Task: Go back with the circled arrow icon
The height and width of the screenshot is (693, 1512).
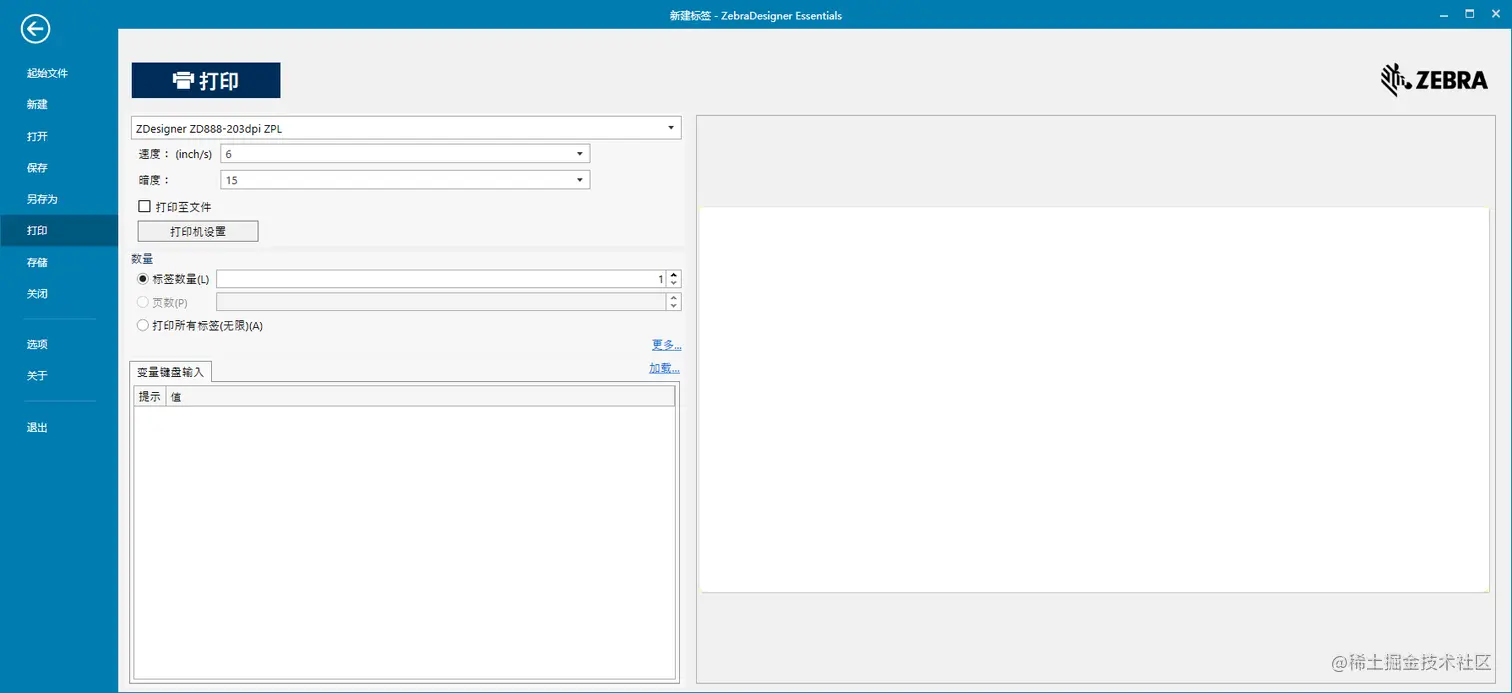Action: [35, 30]
